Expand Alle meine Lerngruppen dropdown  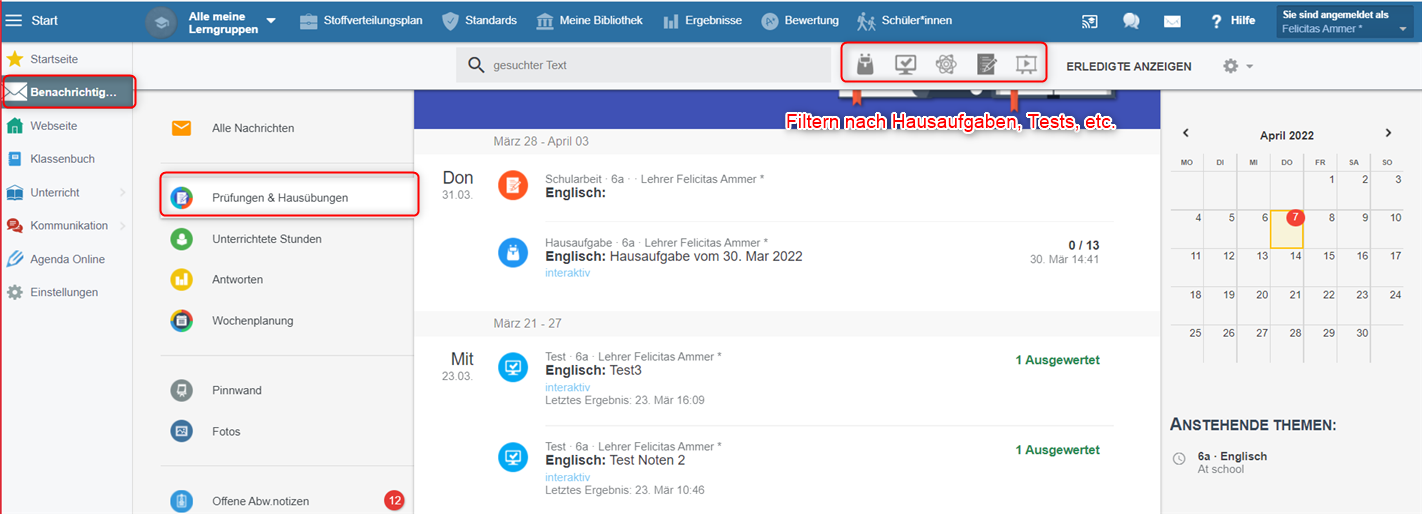[x=270, y=21]
